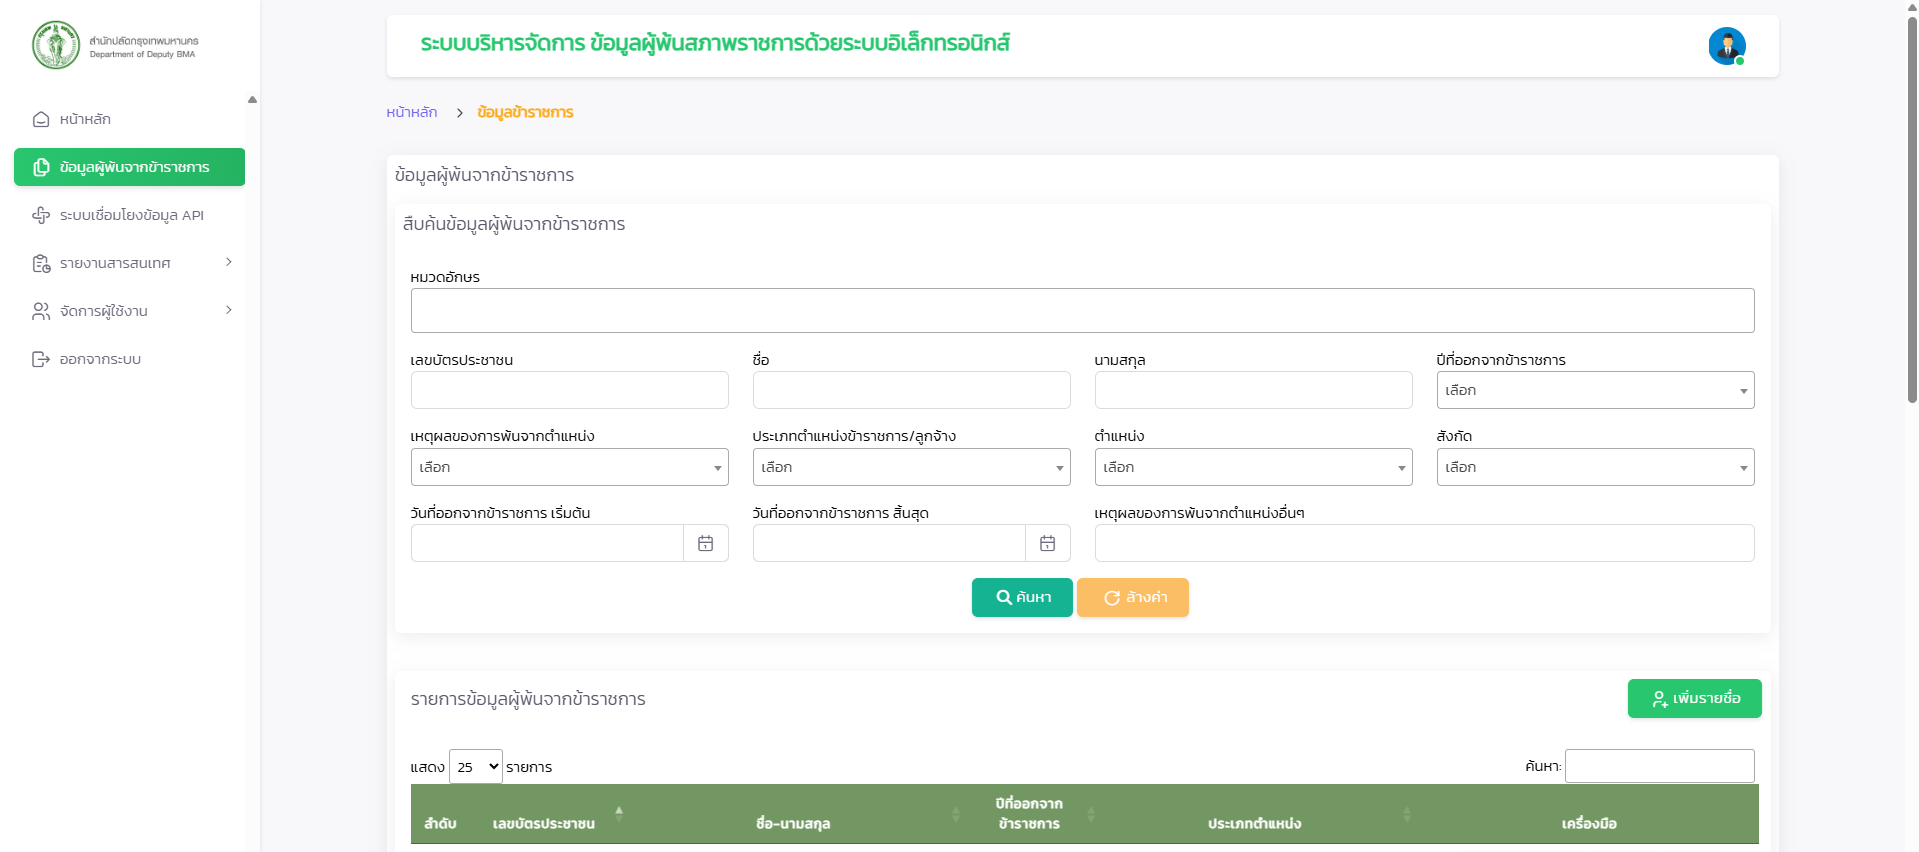Screen dimensions: 1919x852
Task: Open จัดการผู้ใช้งาน sidebar menu
Action: tap(129, 311)
